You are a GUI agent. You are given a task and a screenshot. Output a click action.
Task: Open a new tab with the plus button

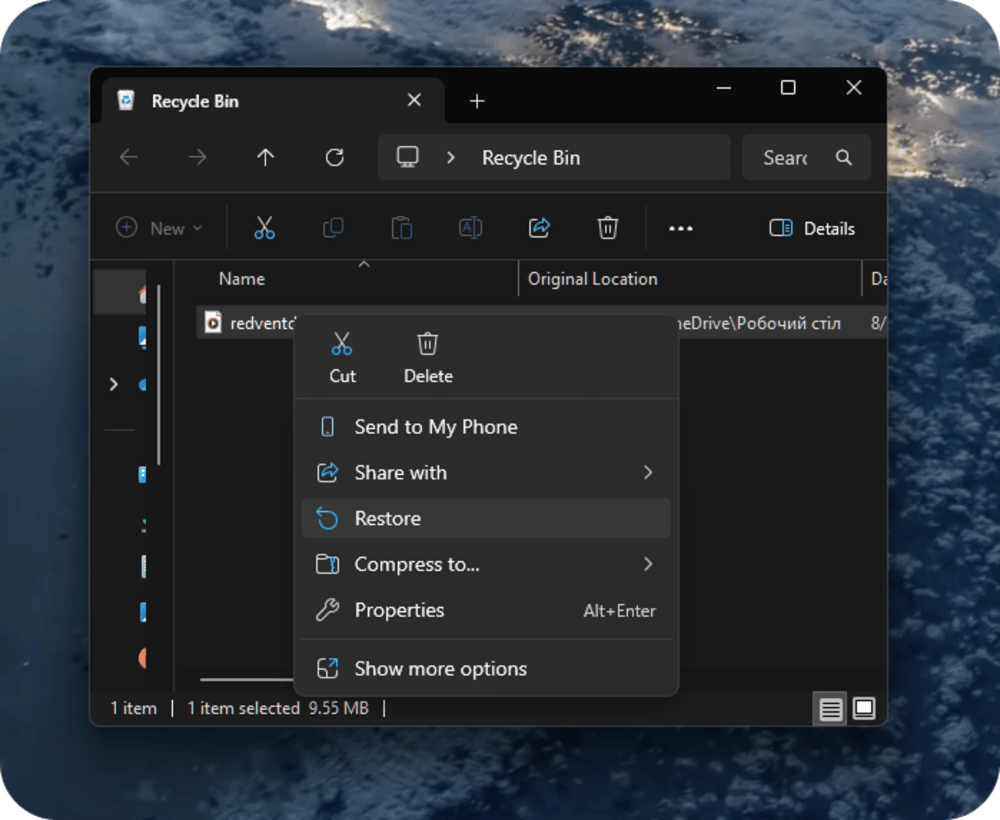pos(477,101)
